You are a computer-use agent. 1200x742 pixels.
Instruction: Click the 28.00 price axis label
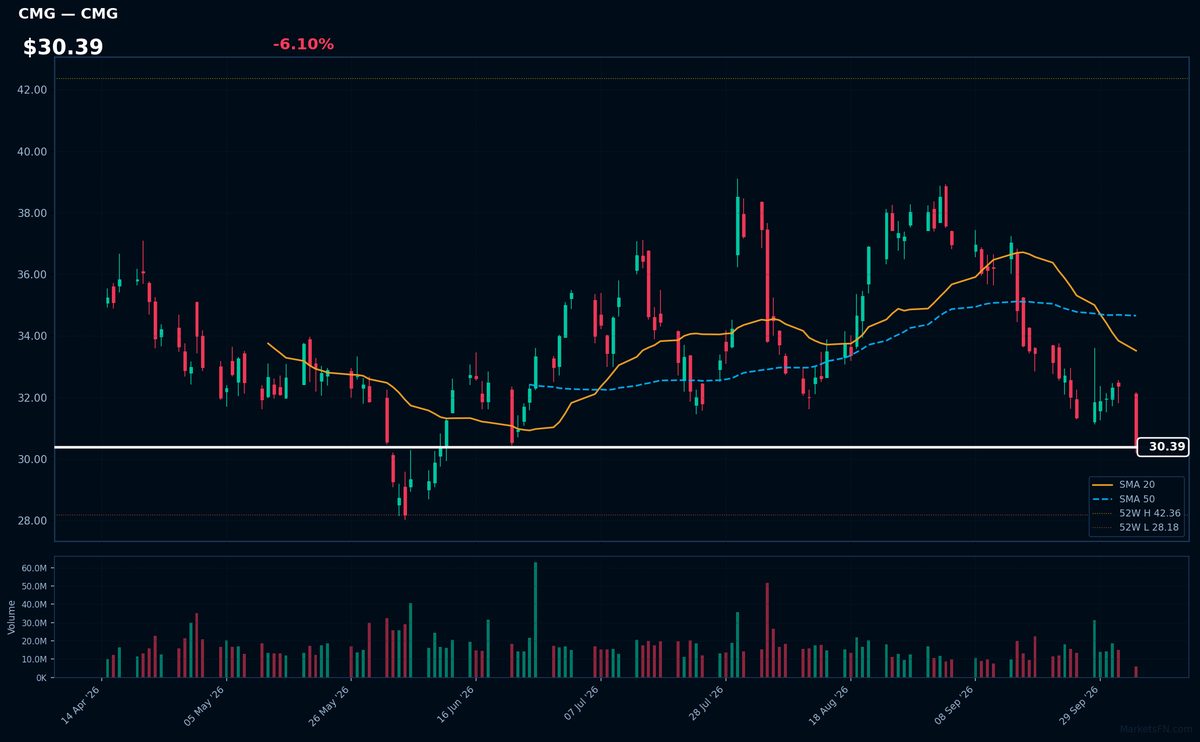coord(33,521)
